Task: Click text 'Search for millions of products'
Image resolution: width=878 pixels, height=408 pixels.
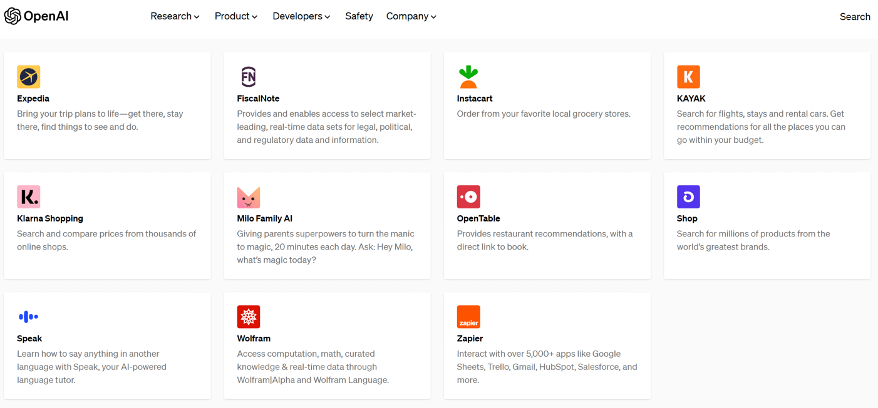Action: [x=734, y=233]
